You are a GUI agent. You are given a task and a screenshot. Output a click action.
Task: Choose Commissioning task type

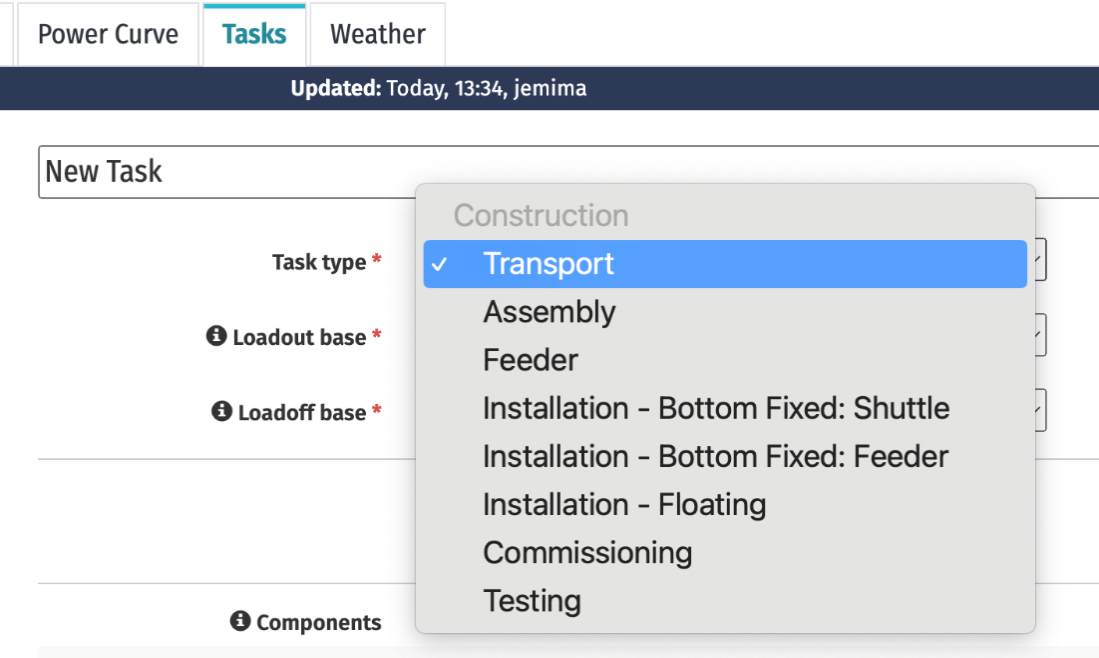(725, 553)
